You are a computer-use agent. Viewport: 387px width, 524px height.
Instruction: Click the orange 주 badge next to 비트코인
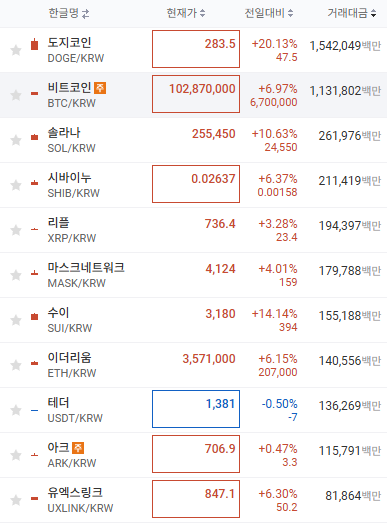pos(100,88)
